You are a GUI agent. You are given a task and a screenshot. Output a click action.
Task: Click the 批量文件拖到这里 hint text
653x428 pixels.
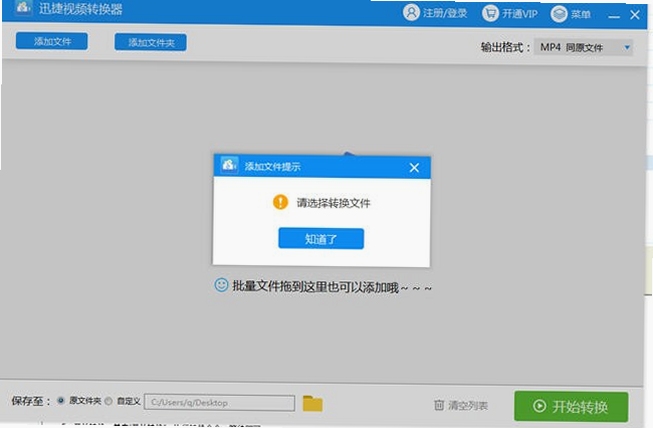[x=331, y=287]
